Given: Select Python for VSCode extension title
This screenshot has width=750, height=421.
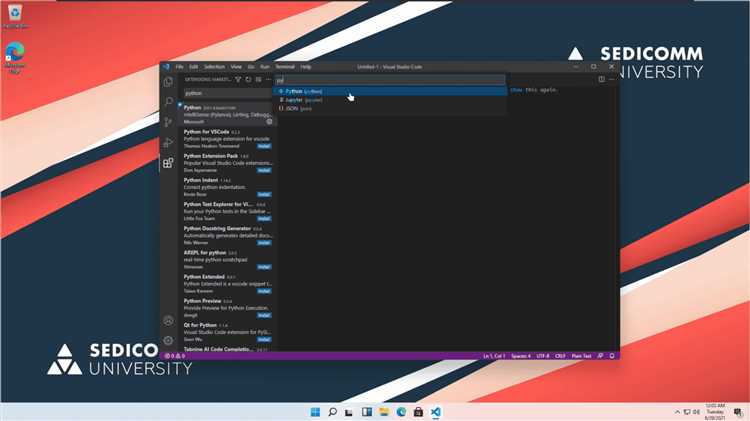Looking at the screenshot, I should tap(207, 132).
